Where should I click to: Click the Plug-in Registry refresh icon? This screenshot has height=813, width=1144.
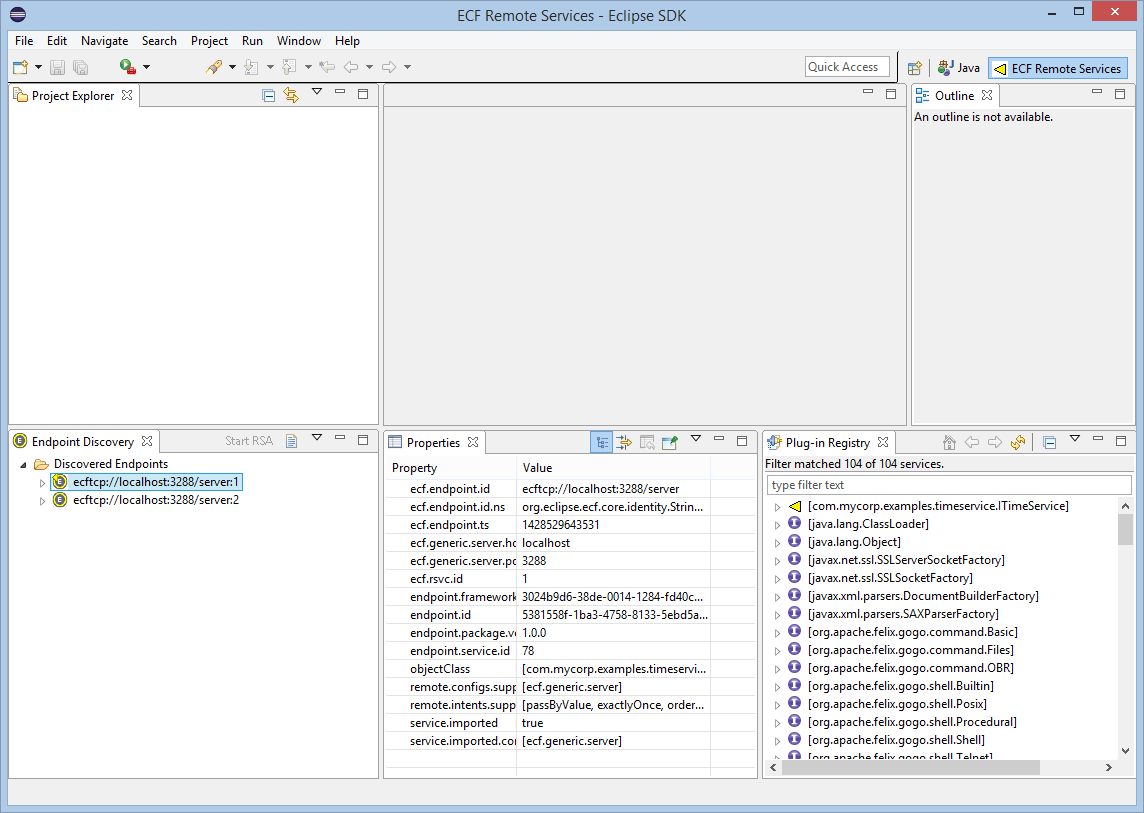(1018, 442)
